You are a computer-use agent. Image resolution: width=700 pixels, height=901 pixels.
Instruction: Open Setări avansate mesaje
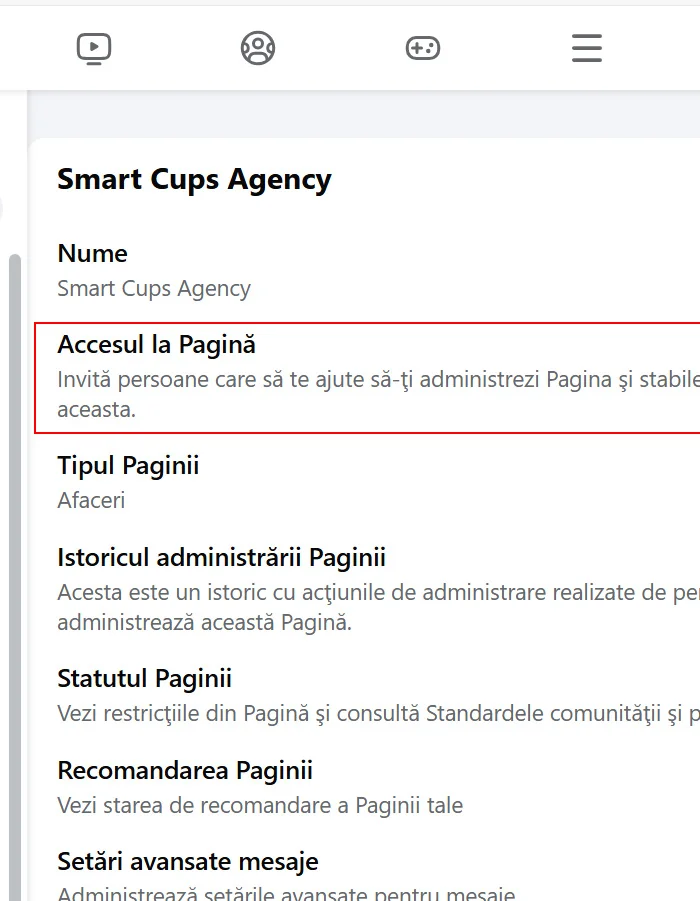point(188,862)
